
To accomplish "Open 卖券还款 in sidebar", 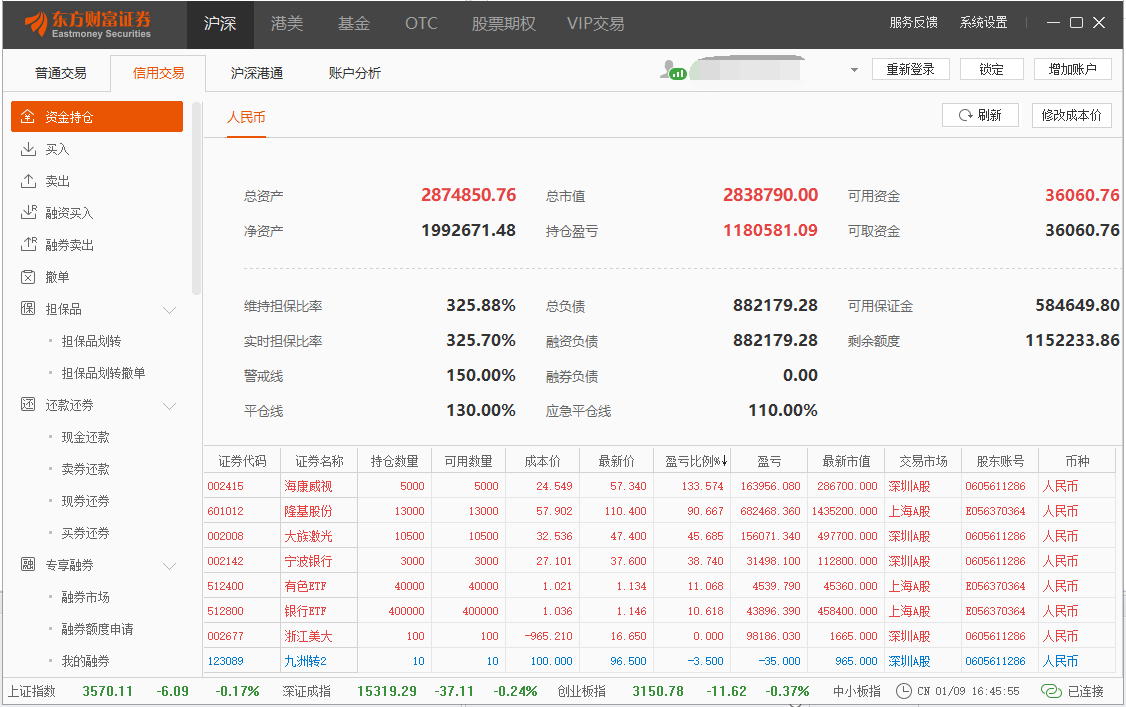I will click(85, 469).
